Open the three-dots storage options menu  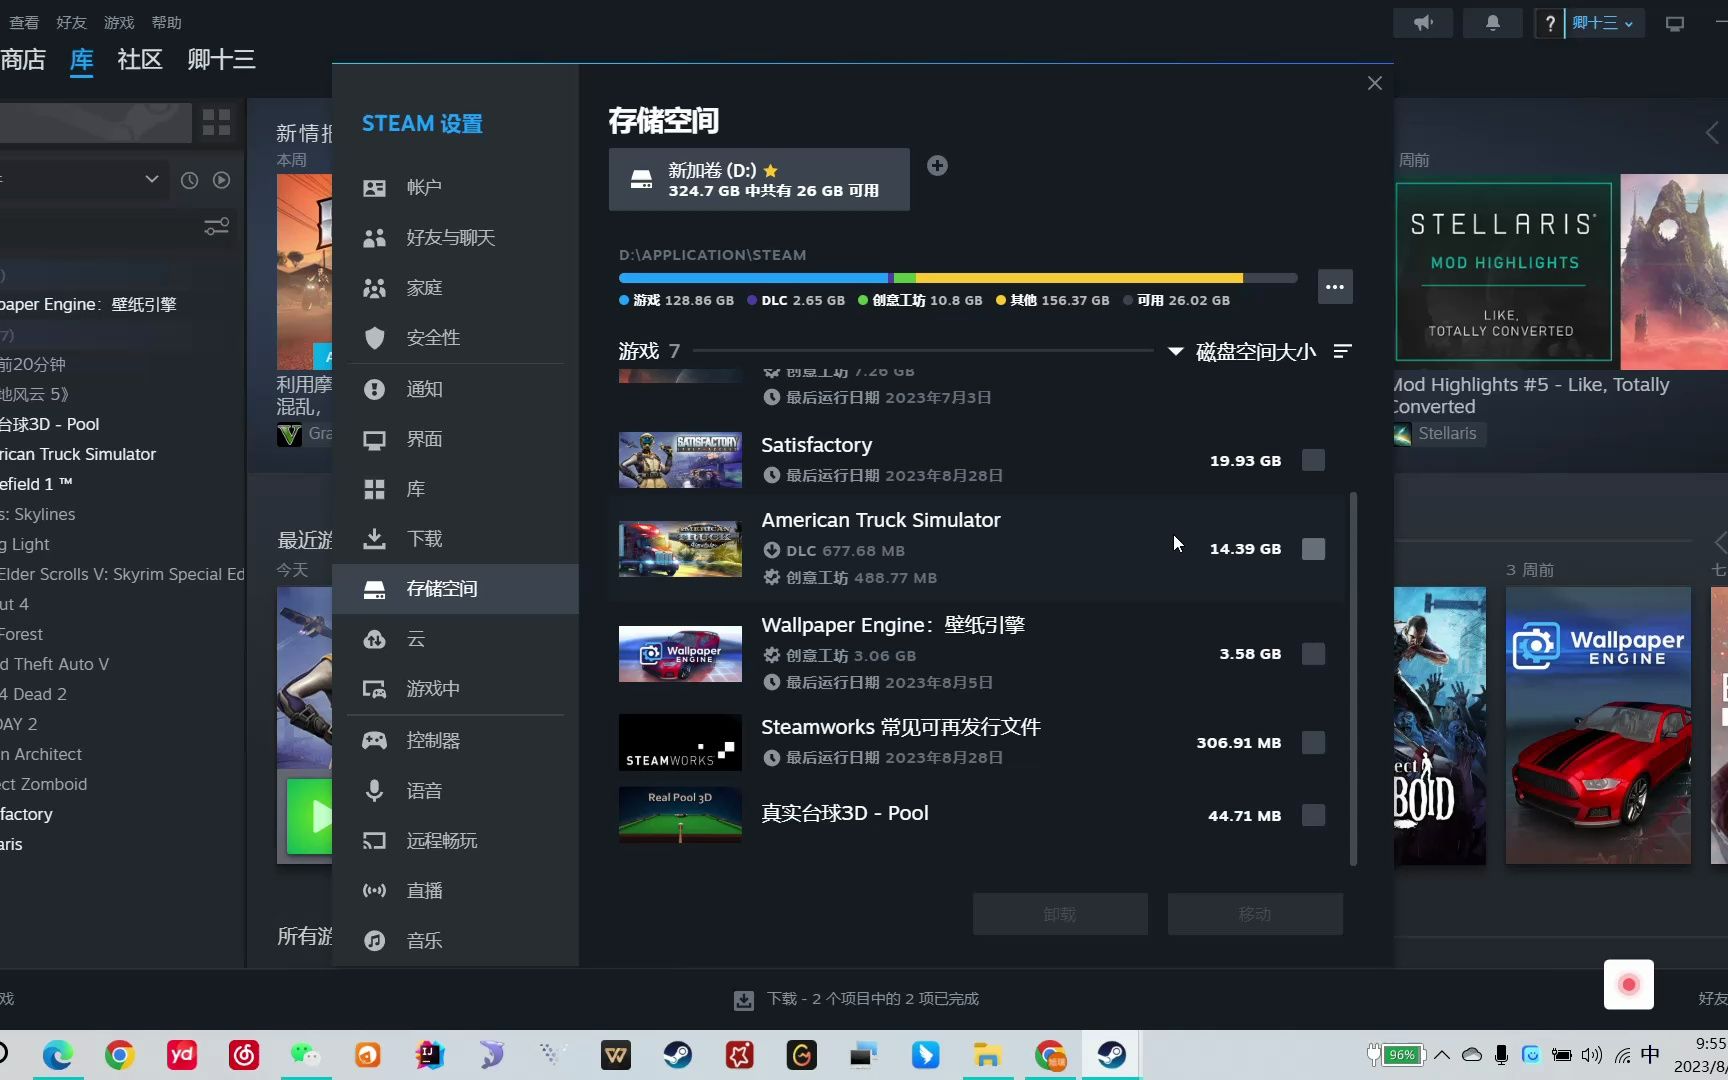click(1335, 287)
